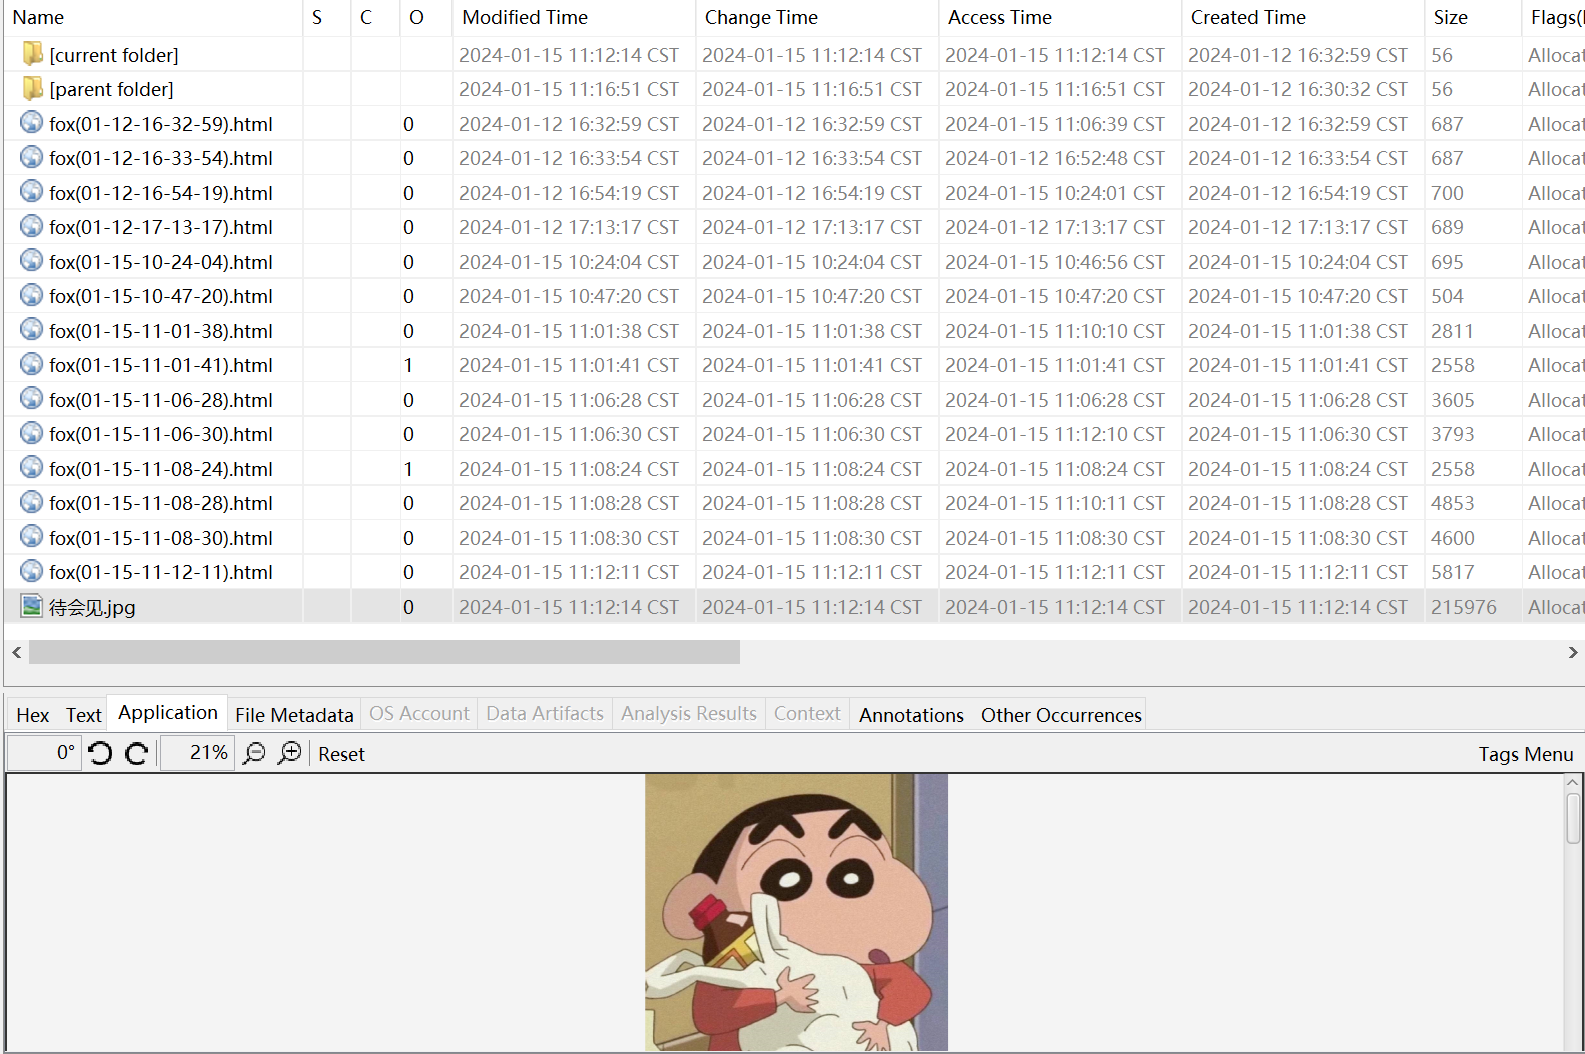Select the fox(01-15-11-08-28).html file icon
The image size is (1585, 1054).
coord(32,503)
